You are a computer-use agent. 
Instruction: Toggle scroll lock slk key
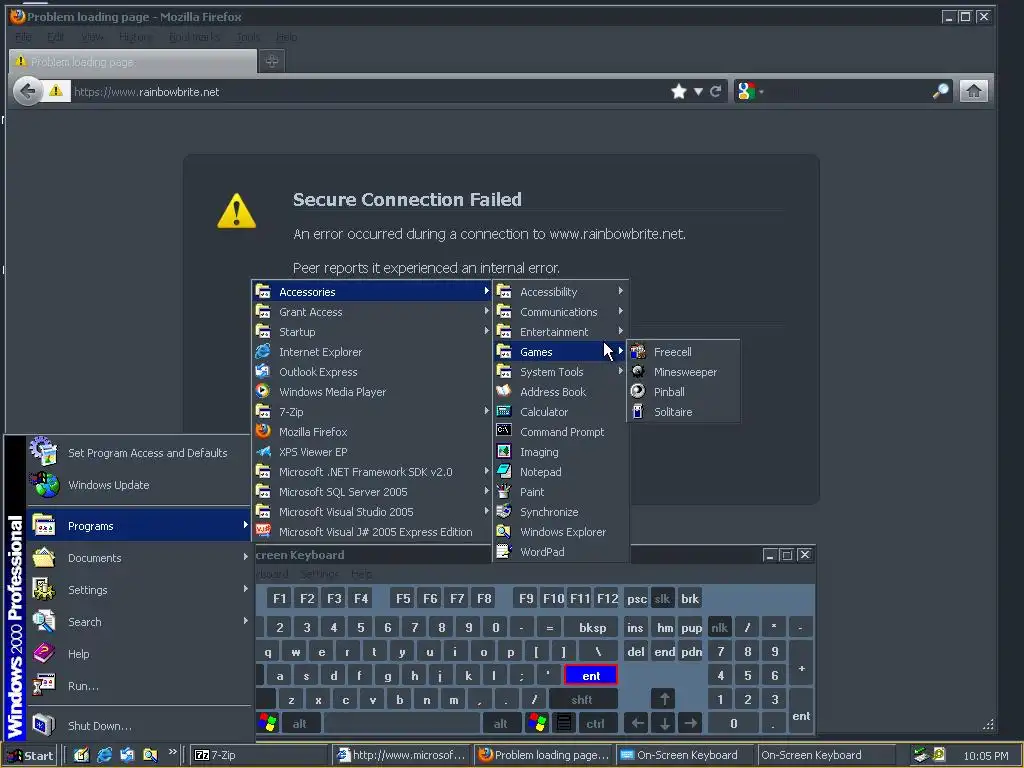point(662,599)
